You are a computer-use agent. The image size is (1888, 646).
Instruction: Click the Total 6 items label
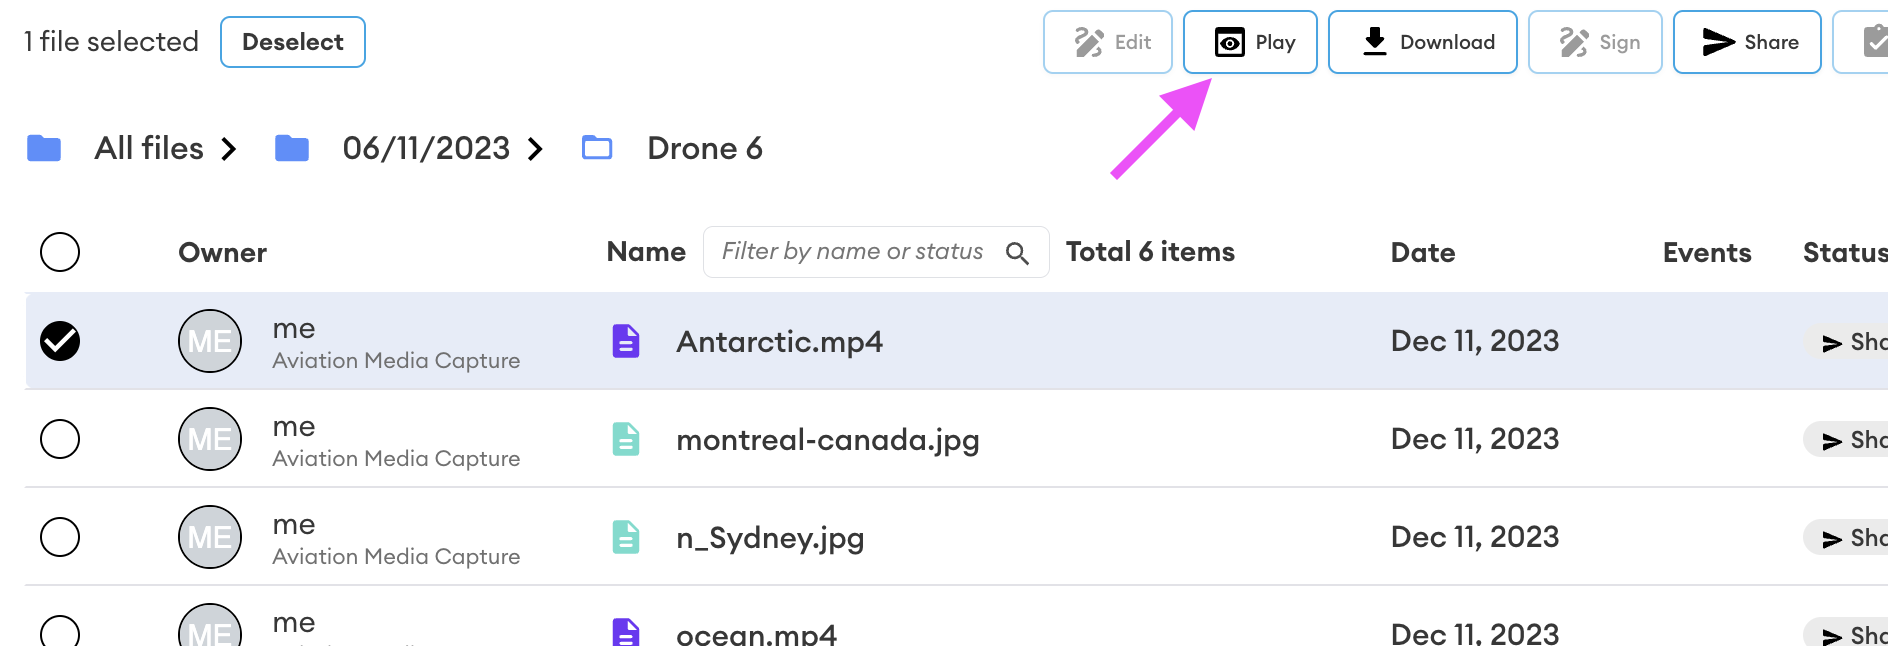[1150, 252]
